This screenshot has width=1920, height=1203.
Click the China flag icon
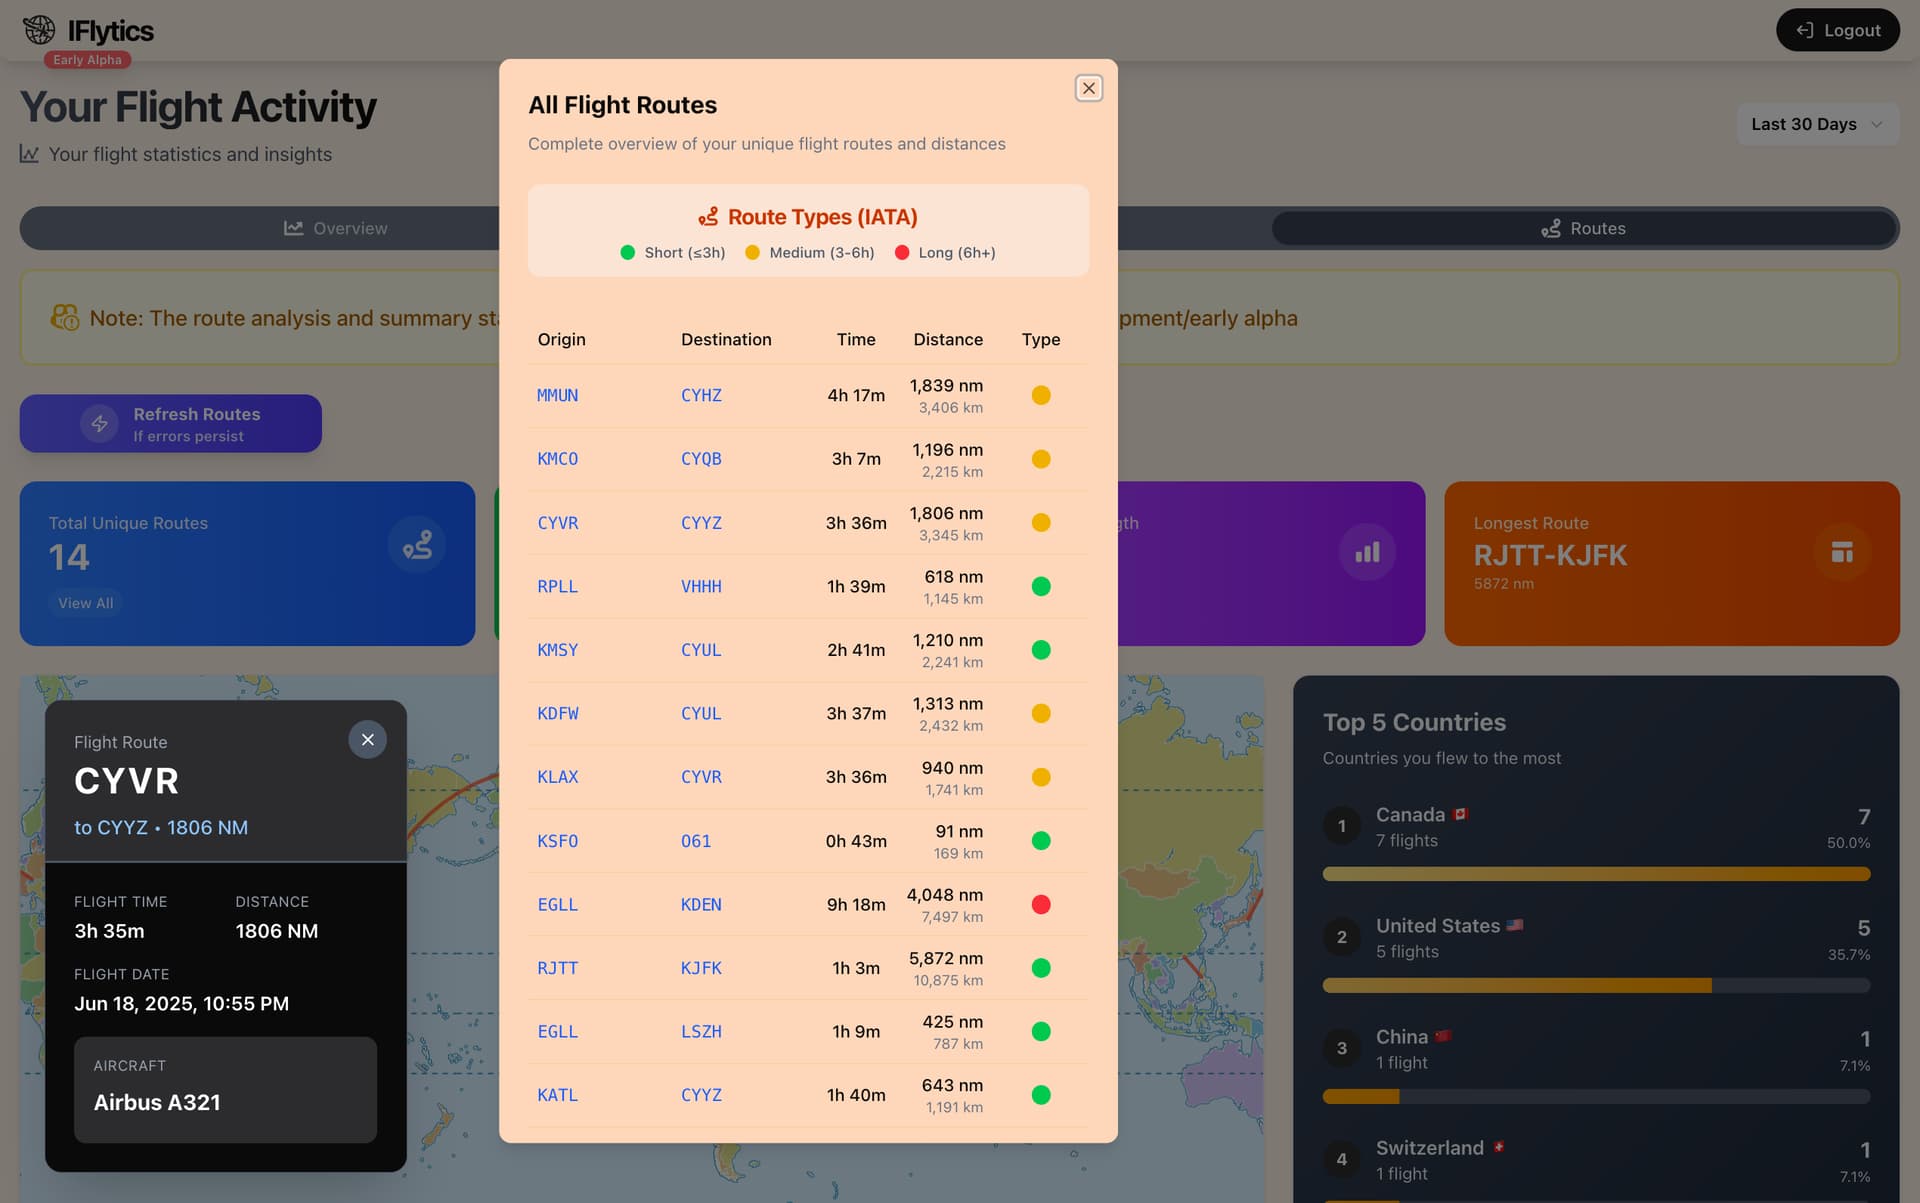(1442, 1036)
